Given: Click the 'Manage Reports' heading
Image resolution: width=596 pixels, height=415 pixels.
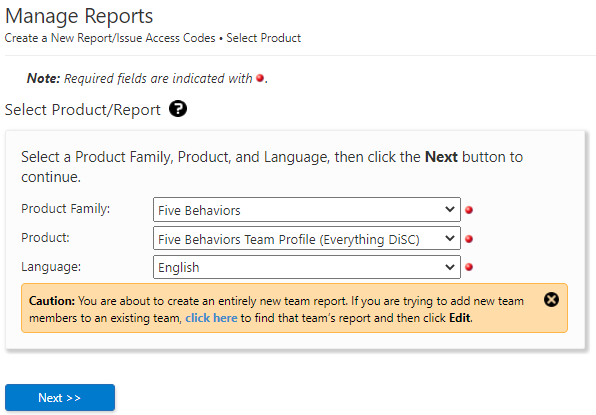Looking at the screenshot, I should [79, 16].
